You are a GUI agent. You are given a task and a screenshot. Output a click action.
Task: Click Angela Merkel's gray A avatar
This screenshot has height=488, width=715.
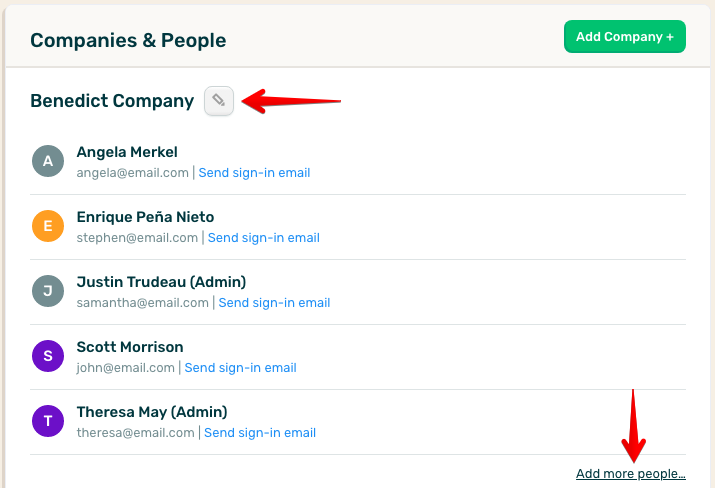pyautogui.click(x=48, y=161)
